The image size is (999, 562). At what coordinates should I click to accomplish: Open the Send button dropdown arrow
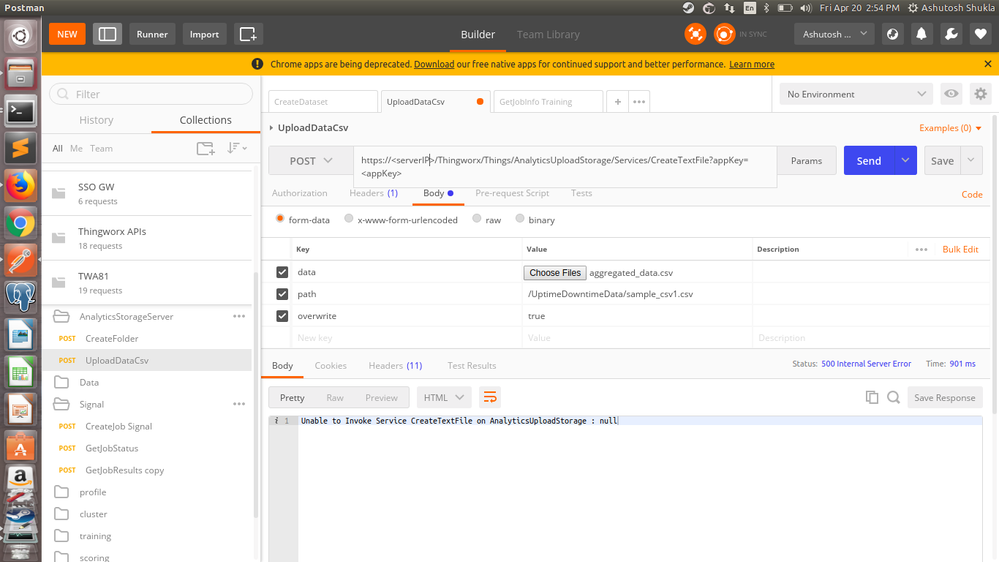(905, 161)
